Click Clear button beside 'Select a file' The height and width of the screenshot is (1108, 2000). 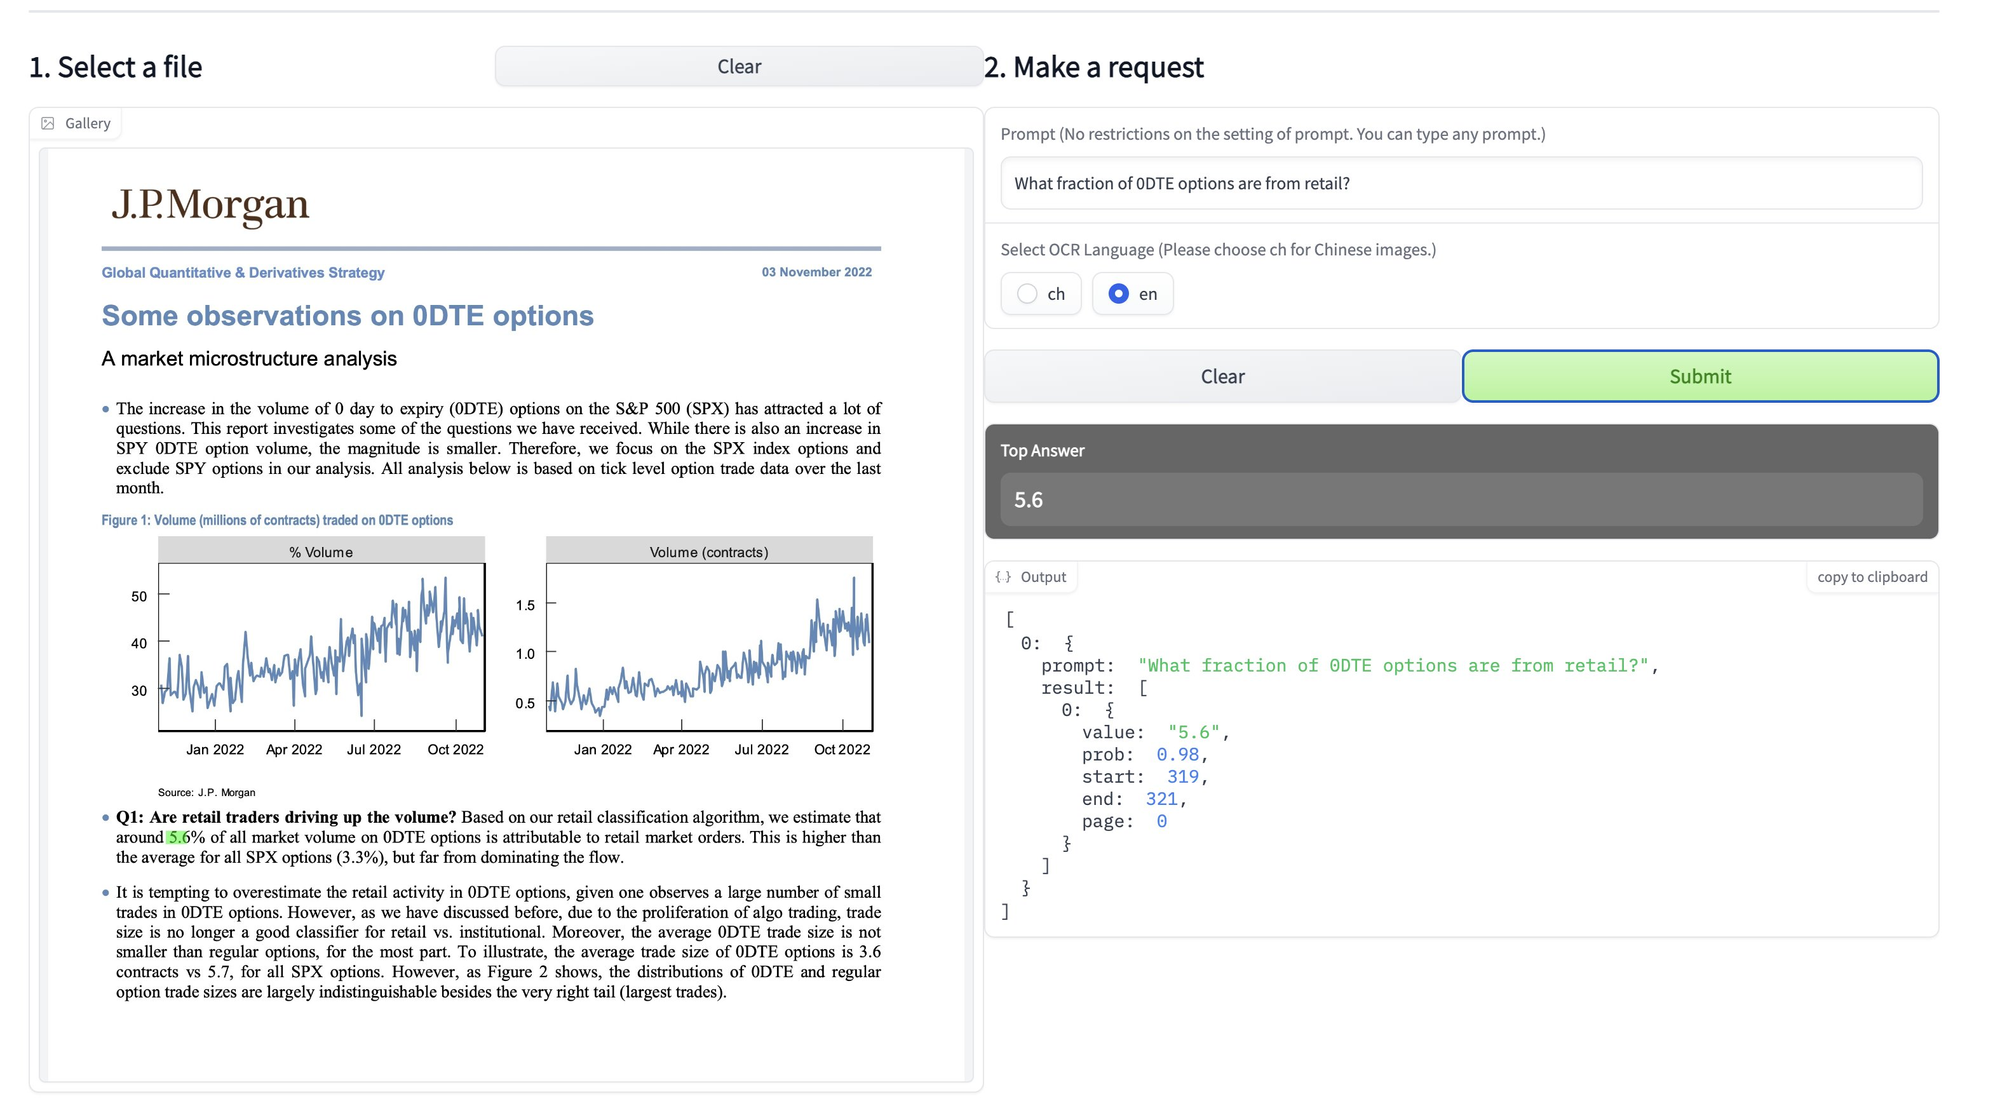738,67
